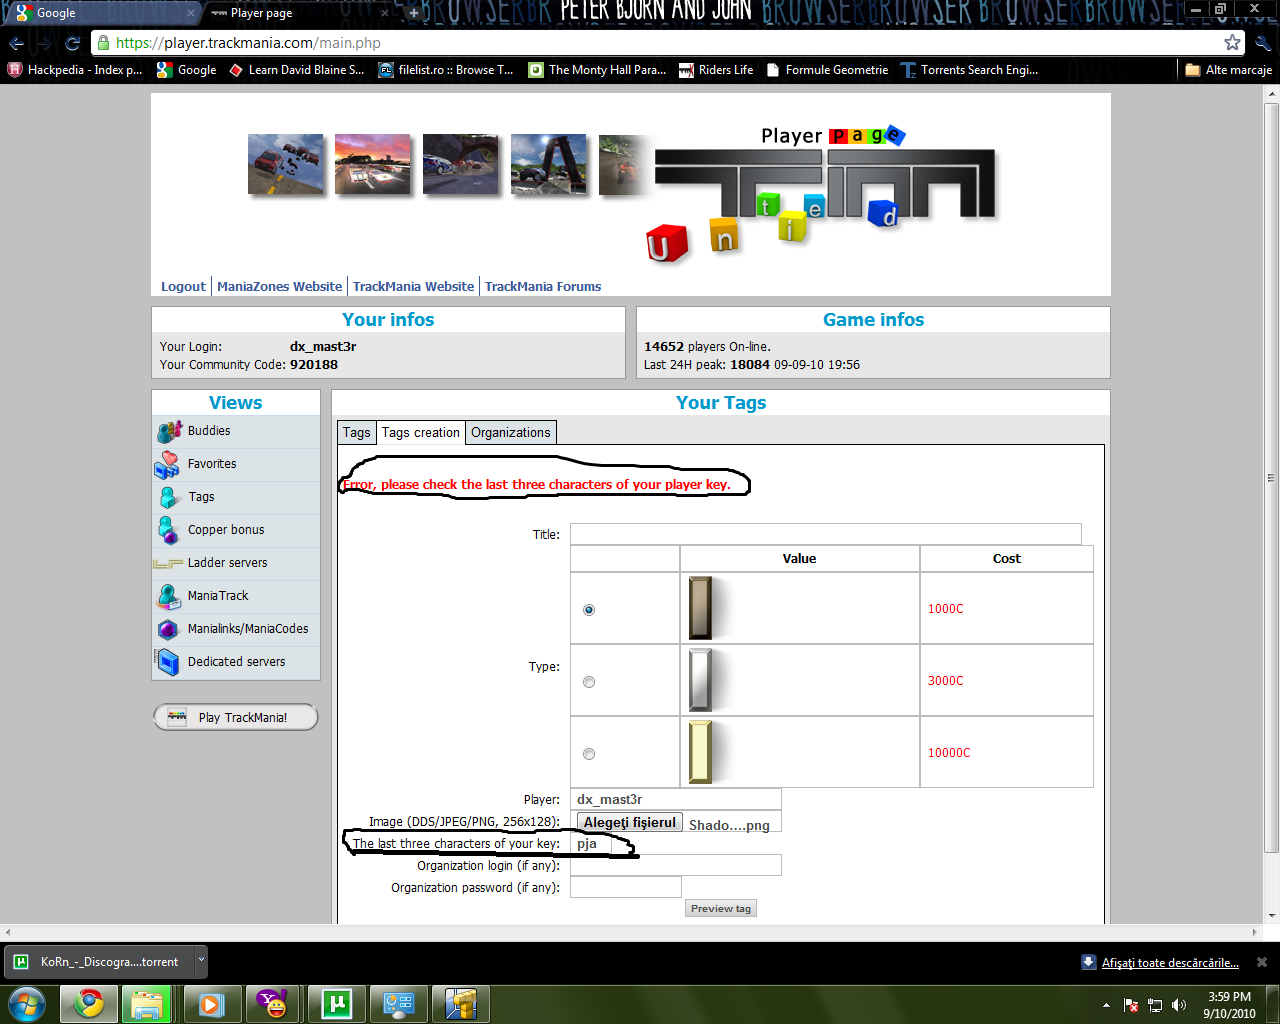The height and width of the screenshot is (1024, 1280).
Task: Click the Dedicated servers icon
Action: [x=167, y=662]
